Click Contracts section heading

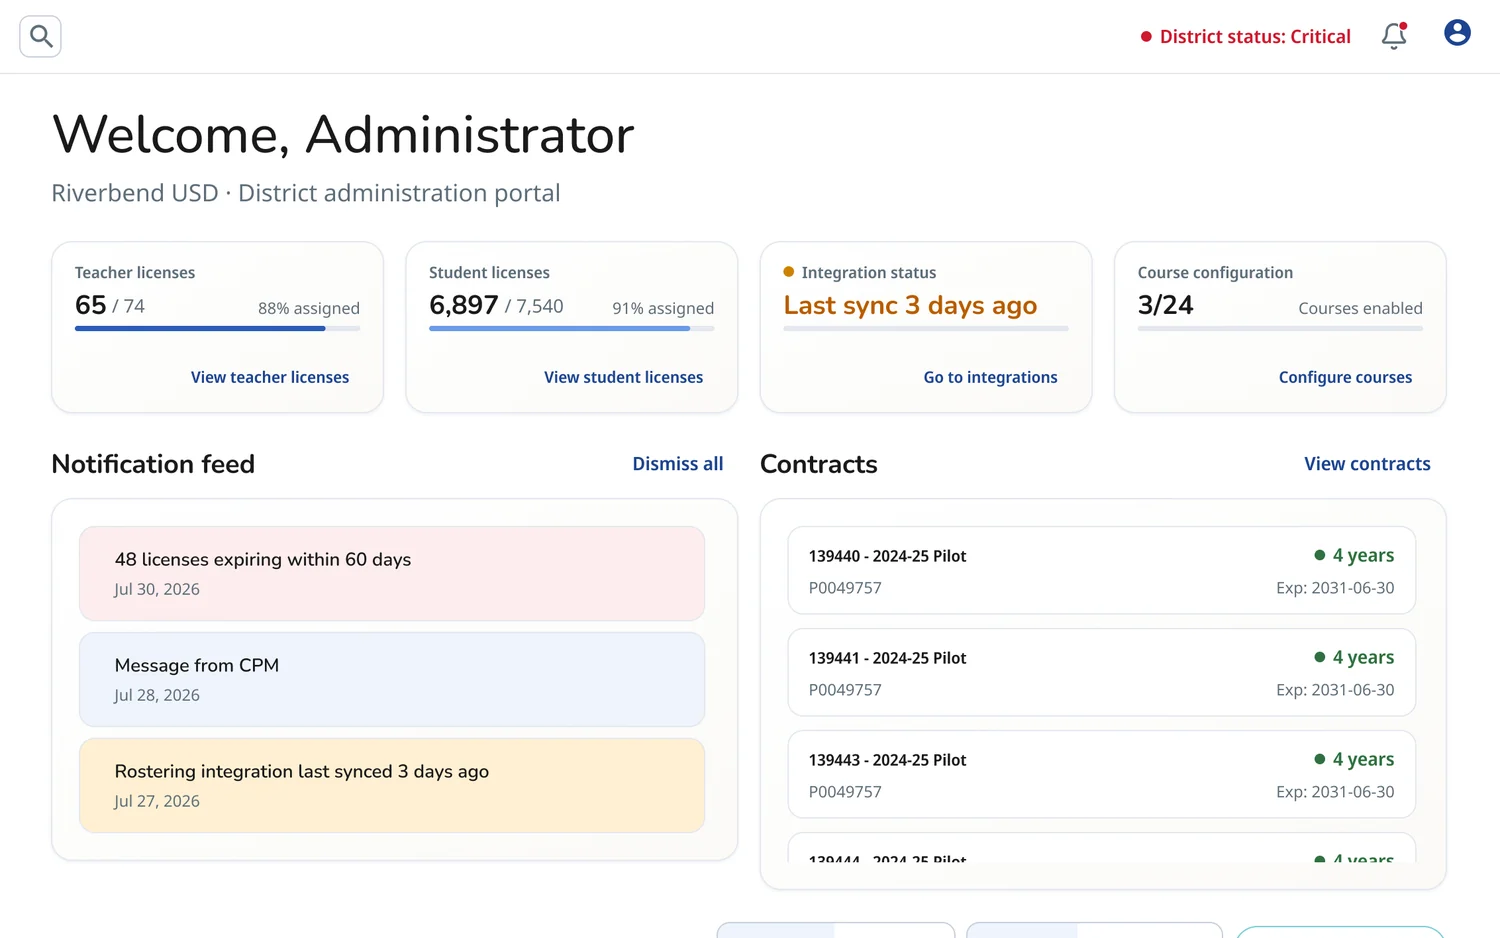click(x=819, y=464)
